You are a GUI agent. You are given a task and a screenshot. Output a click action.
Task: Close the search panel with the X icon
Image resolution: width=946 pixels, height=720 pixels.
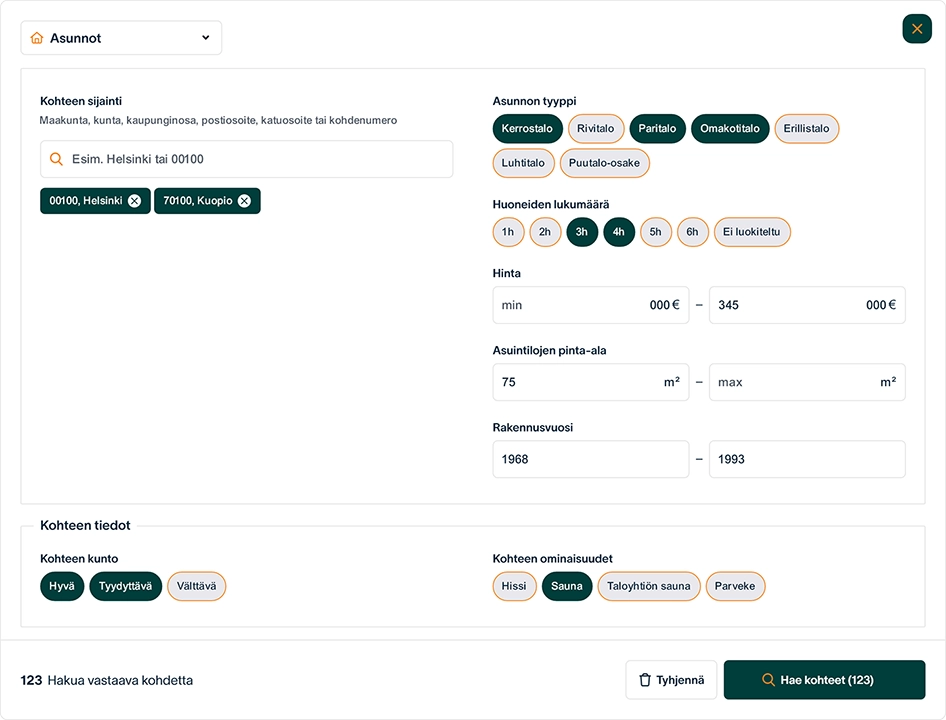(916, 29)
